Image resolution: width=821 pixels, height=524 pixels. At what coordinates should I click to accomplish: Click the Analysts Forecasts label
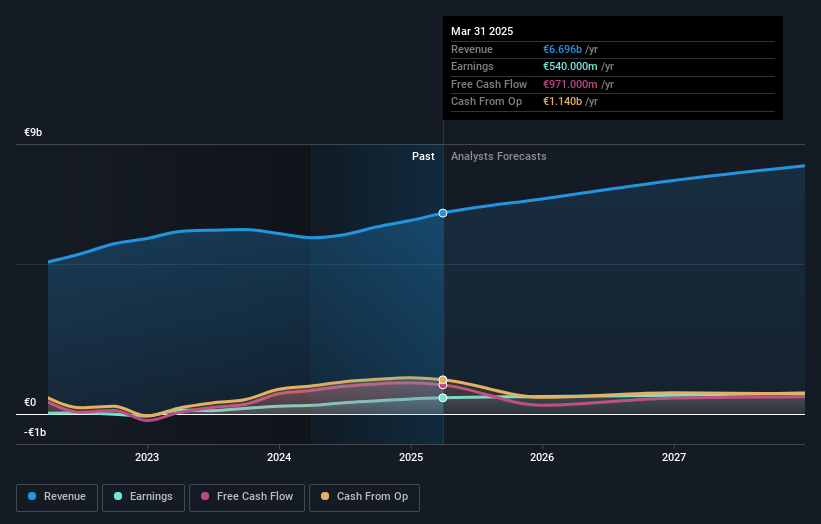coord(498,156)
